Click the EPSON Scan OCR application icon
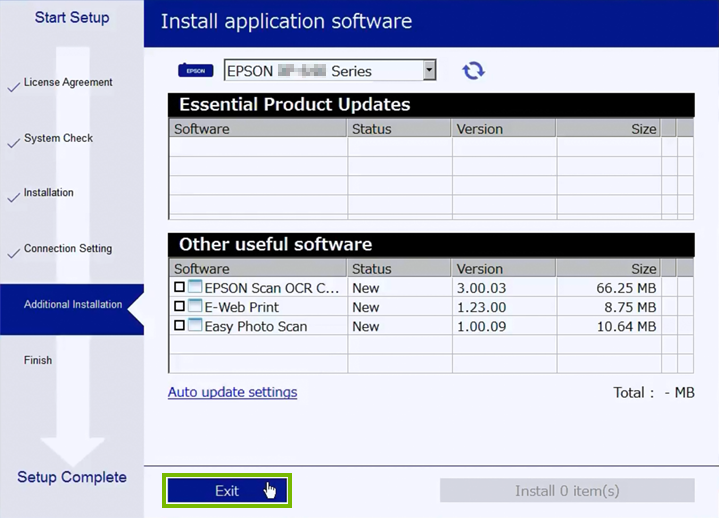Screen dimensions: 719x518 (195, 287)
